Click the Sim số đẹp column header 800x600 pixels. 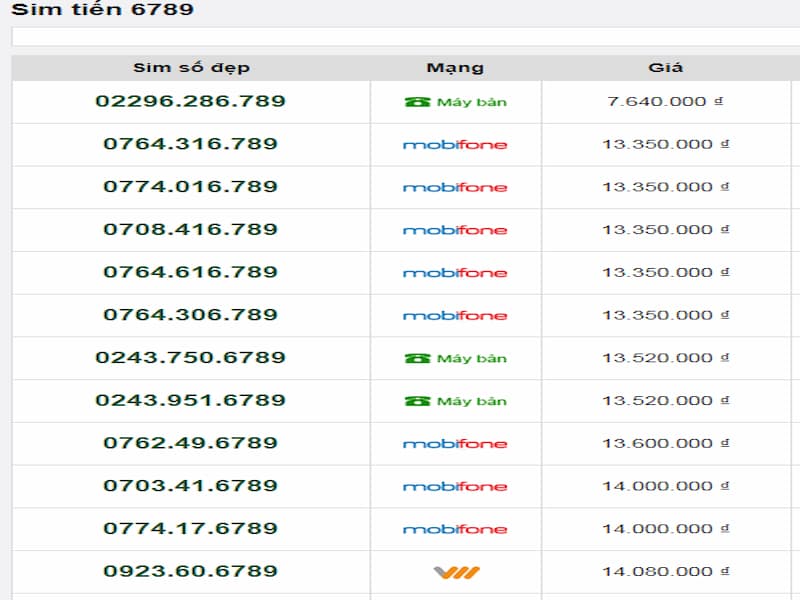(x=191, y=68)
